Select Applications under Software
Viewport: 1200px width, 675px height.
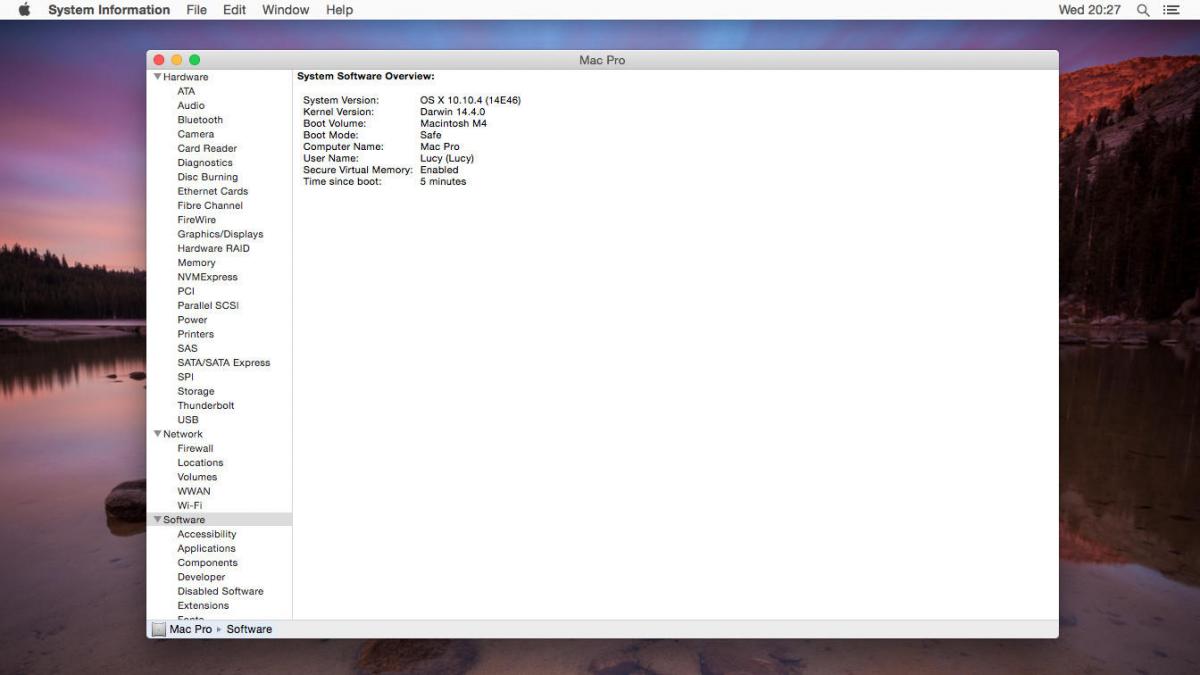207,548
